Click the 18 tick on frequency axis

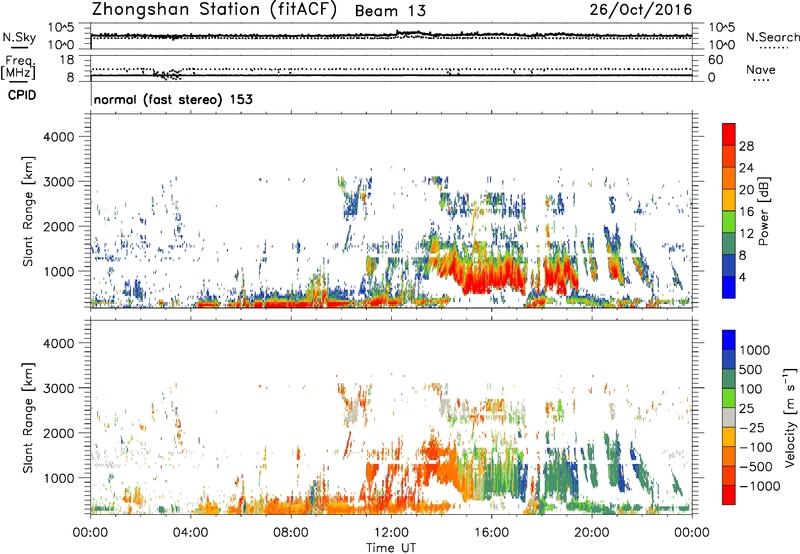point(67,60)
